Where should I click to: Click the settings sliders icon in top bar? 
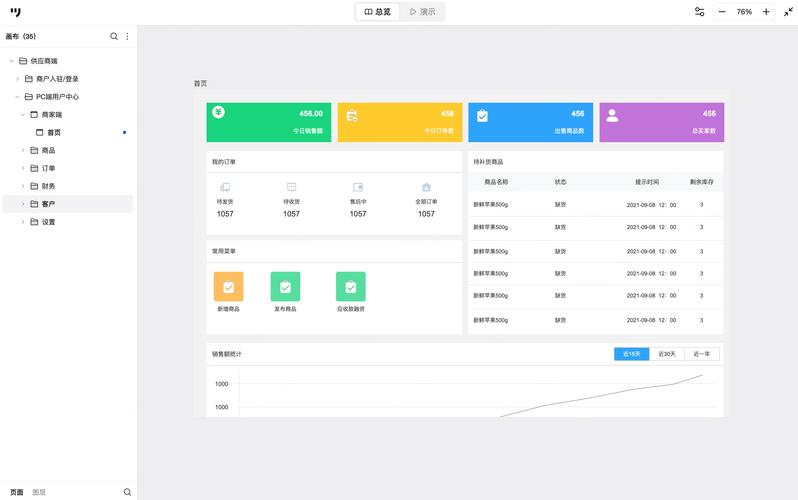click(699, 12)
